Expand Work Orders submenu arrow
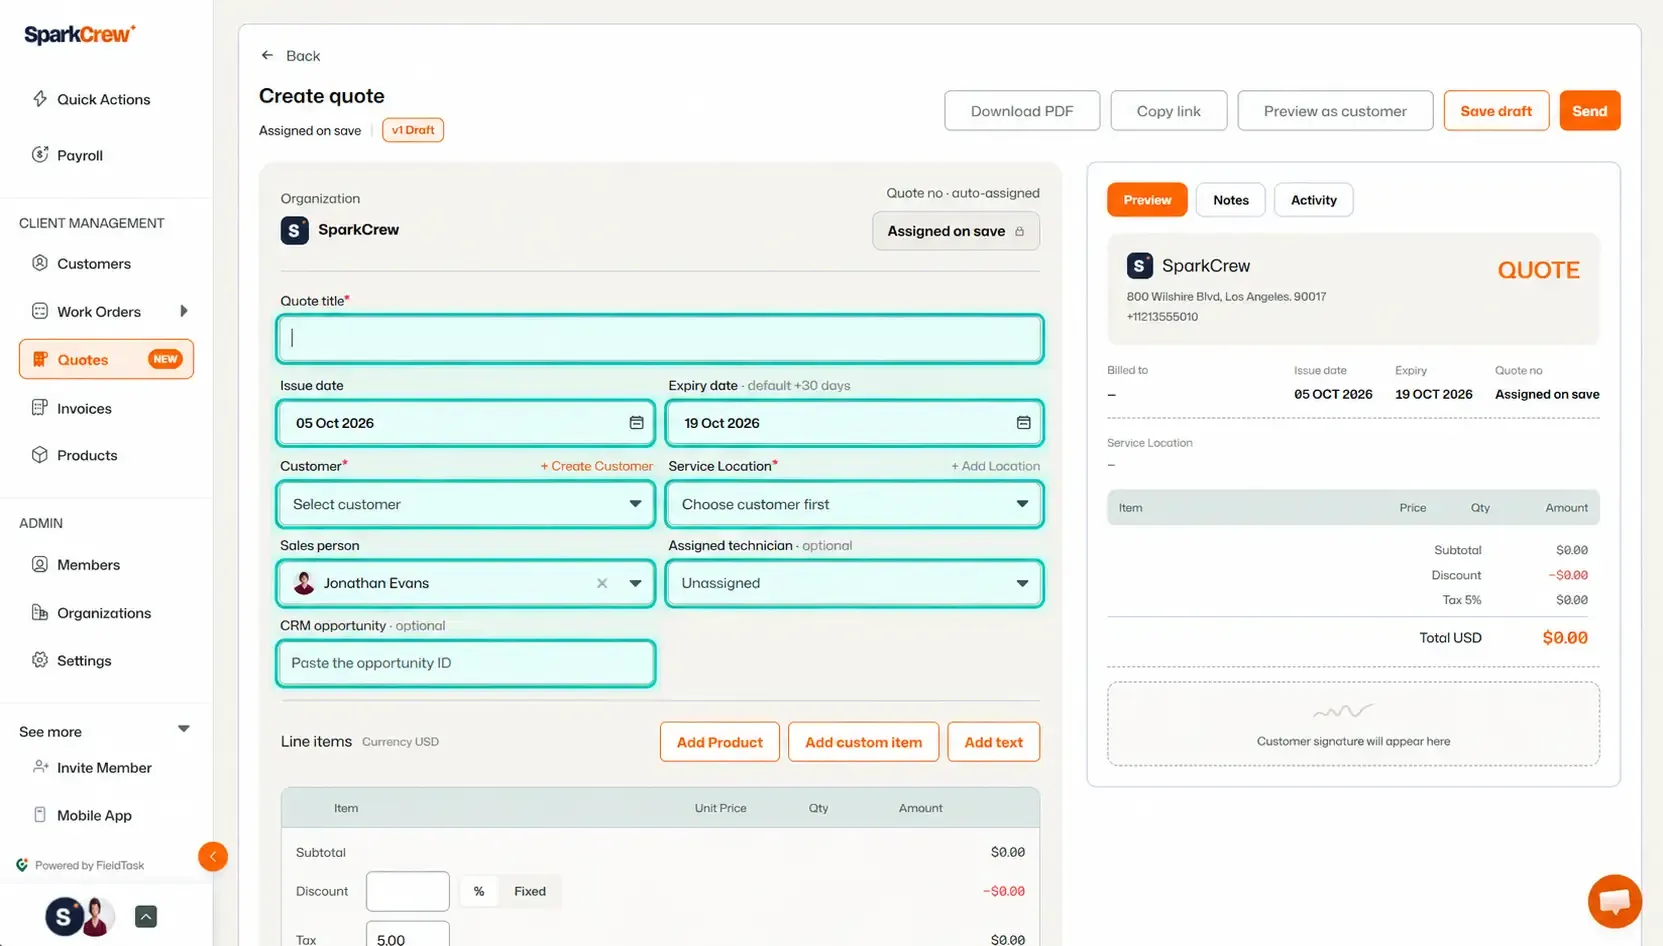 tap(184, 311)
